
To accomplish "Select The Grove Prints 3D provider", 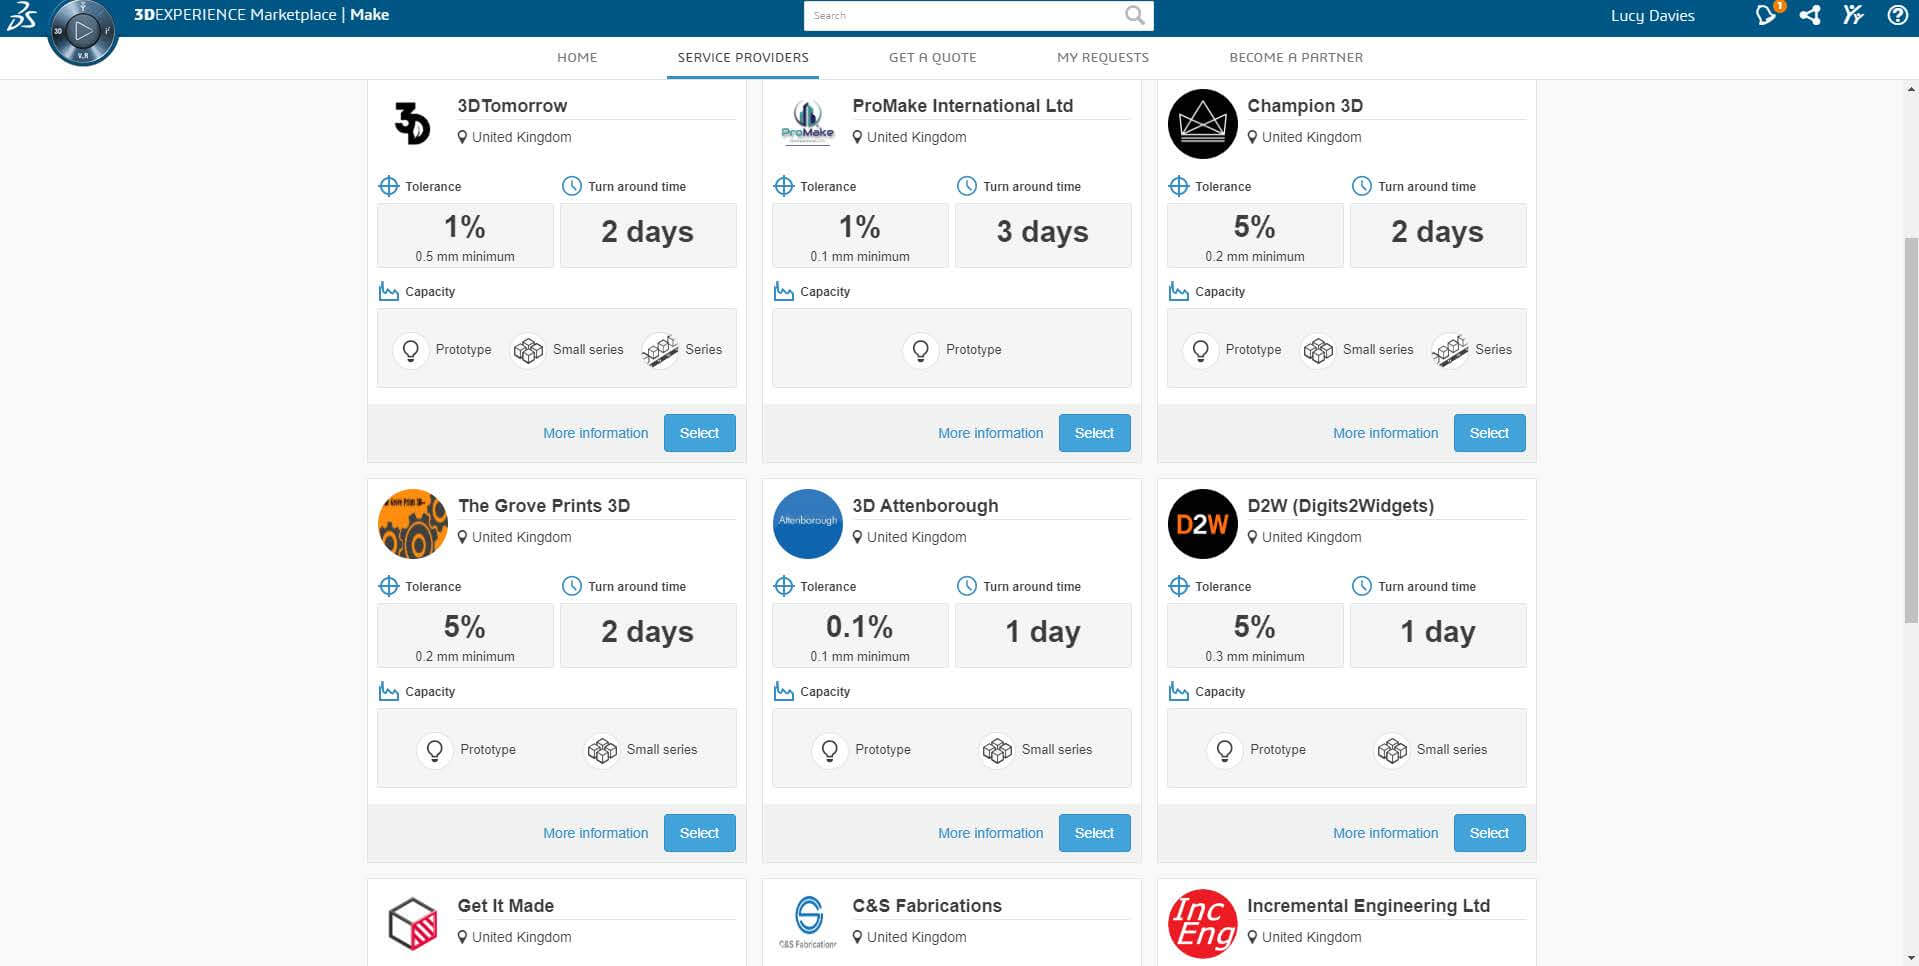I will click(x=700, y=833).
